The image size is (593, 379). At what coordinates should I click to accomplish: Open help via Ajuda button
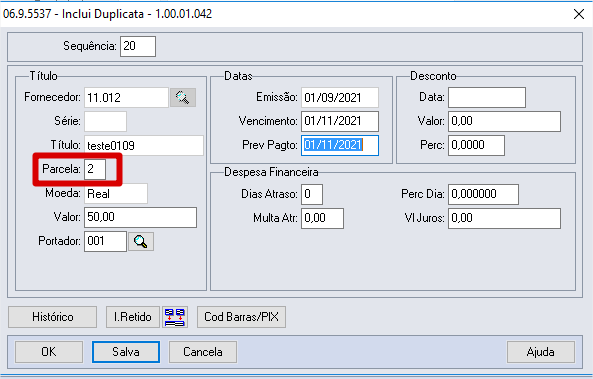540,352
